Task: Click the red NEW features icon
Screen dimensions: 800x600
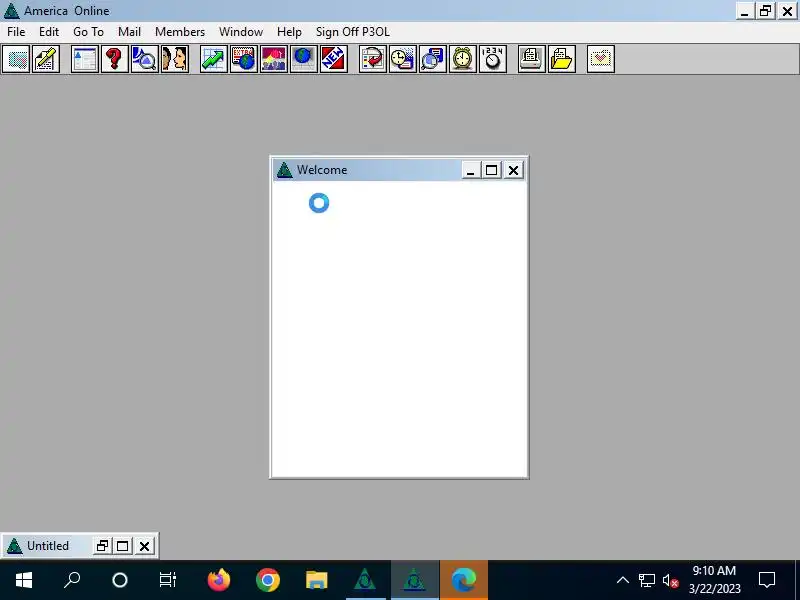Action: [334, 59]
